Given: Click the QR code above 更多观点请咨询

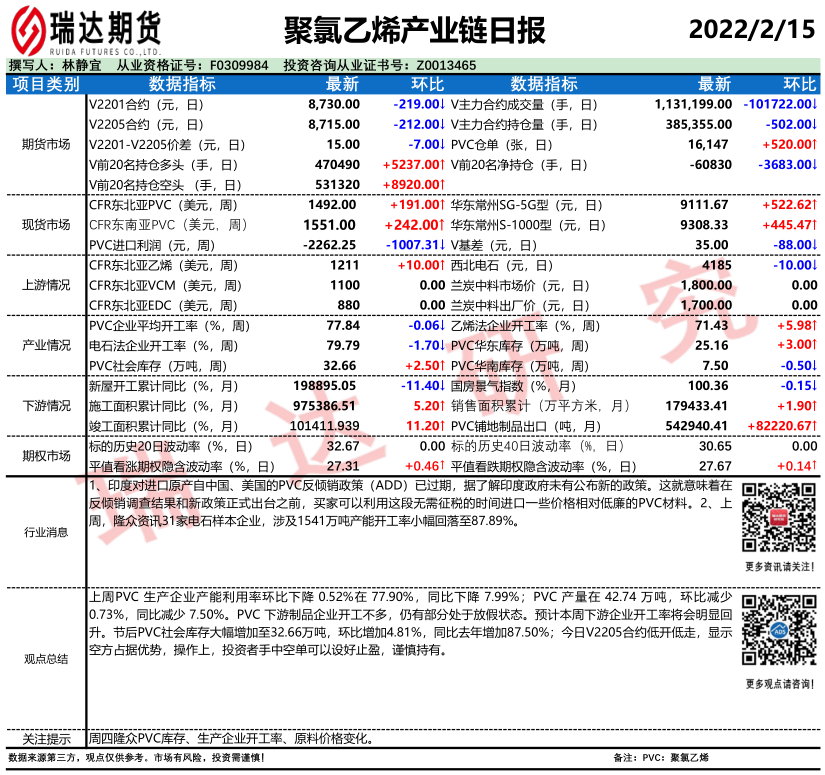Looking at the screenshot, I should click(775, 632).
